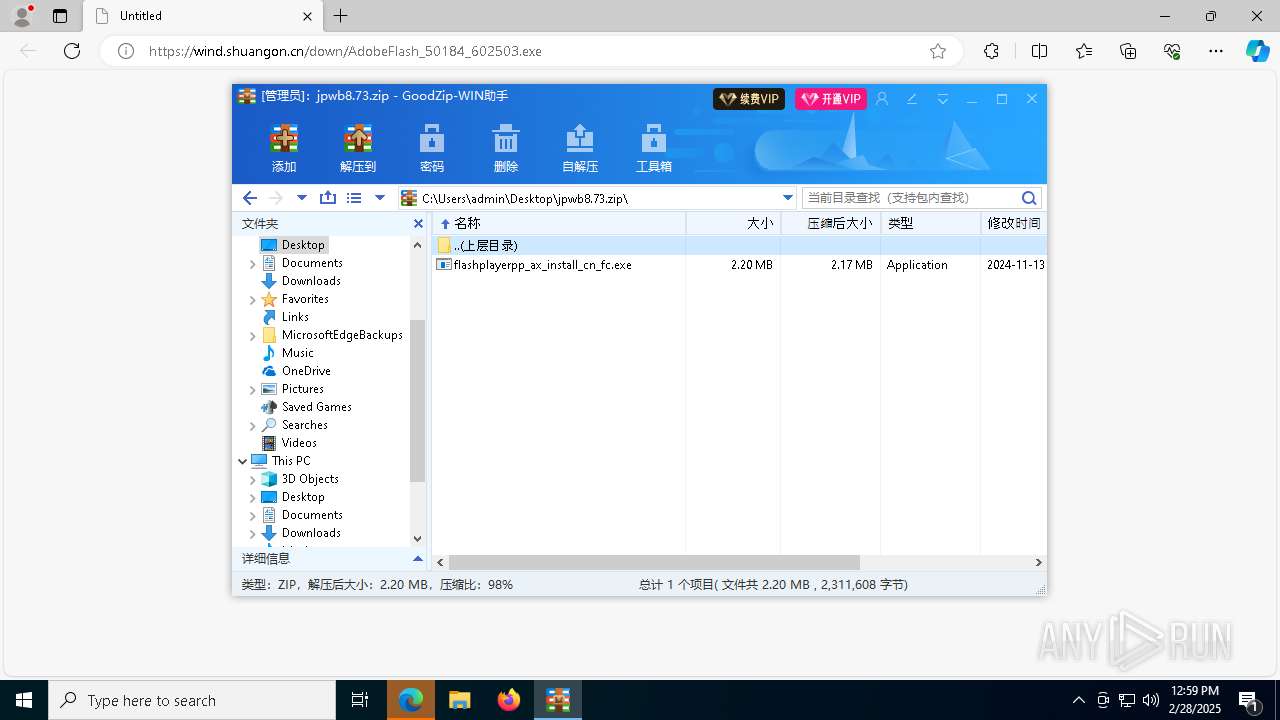The image size is (1280, 720).
Task: Sort by the 大小 column header
Action: pyautogui.click(x=733, y=223)
